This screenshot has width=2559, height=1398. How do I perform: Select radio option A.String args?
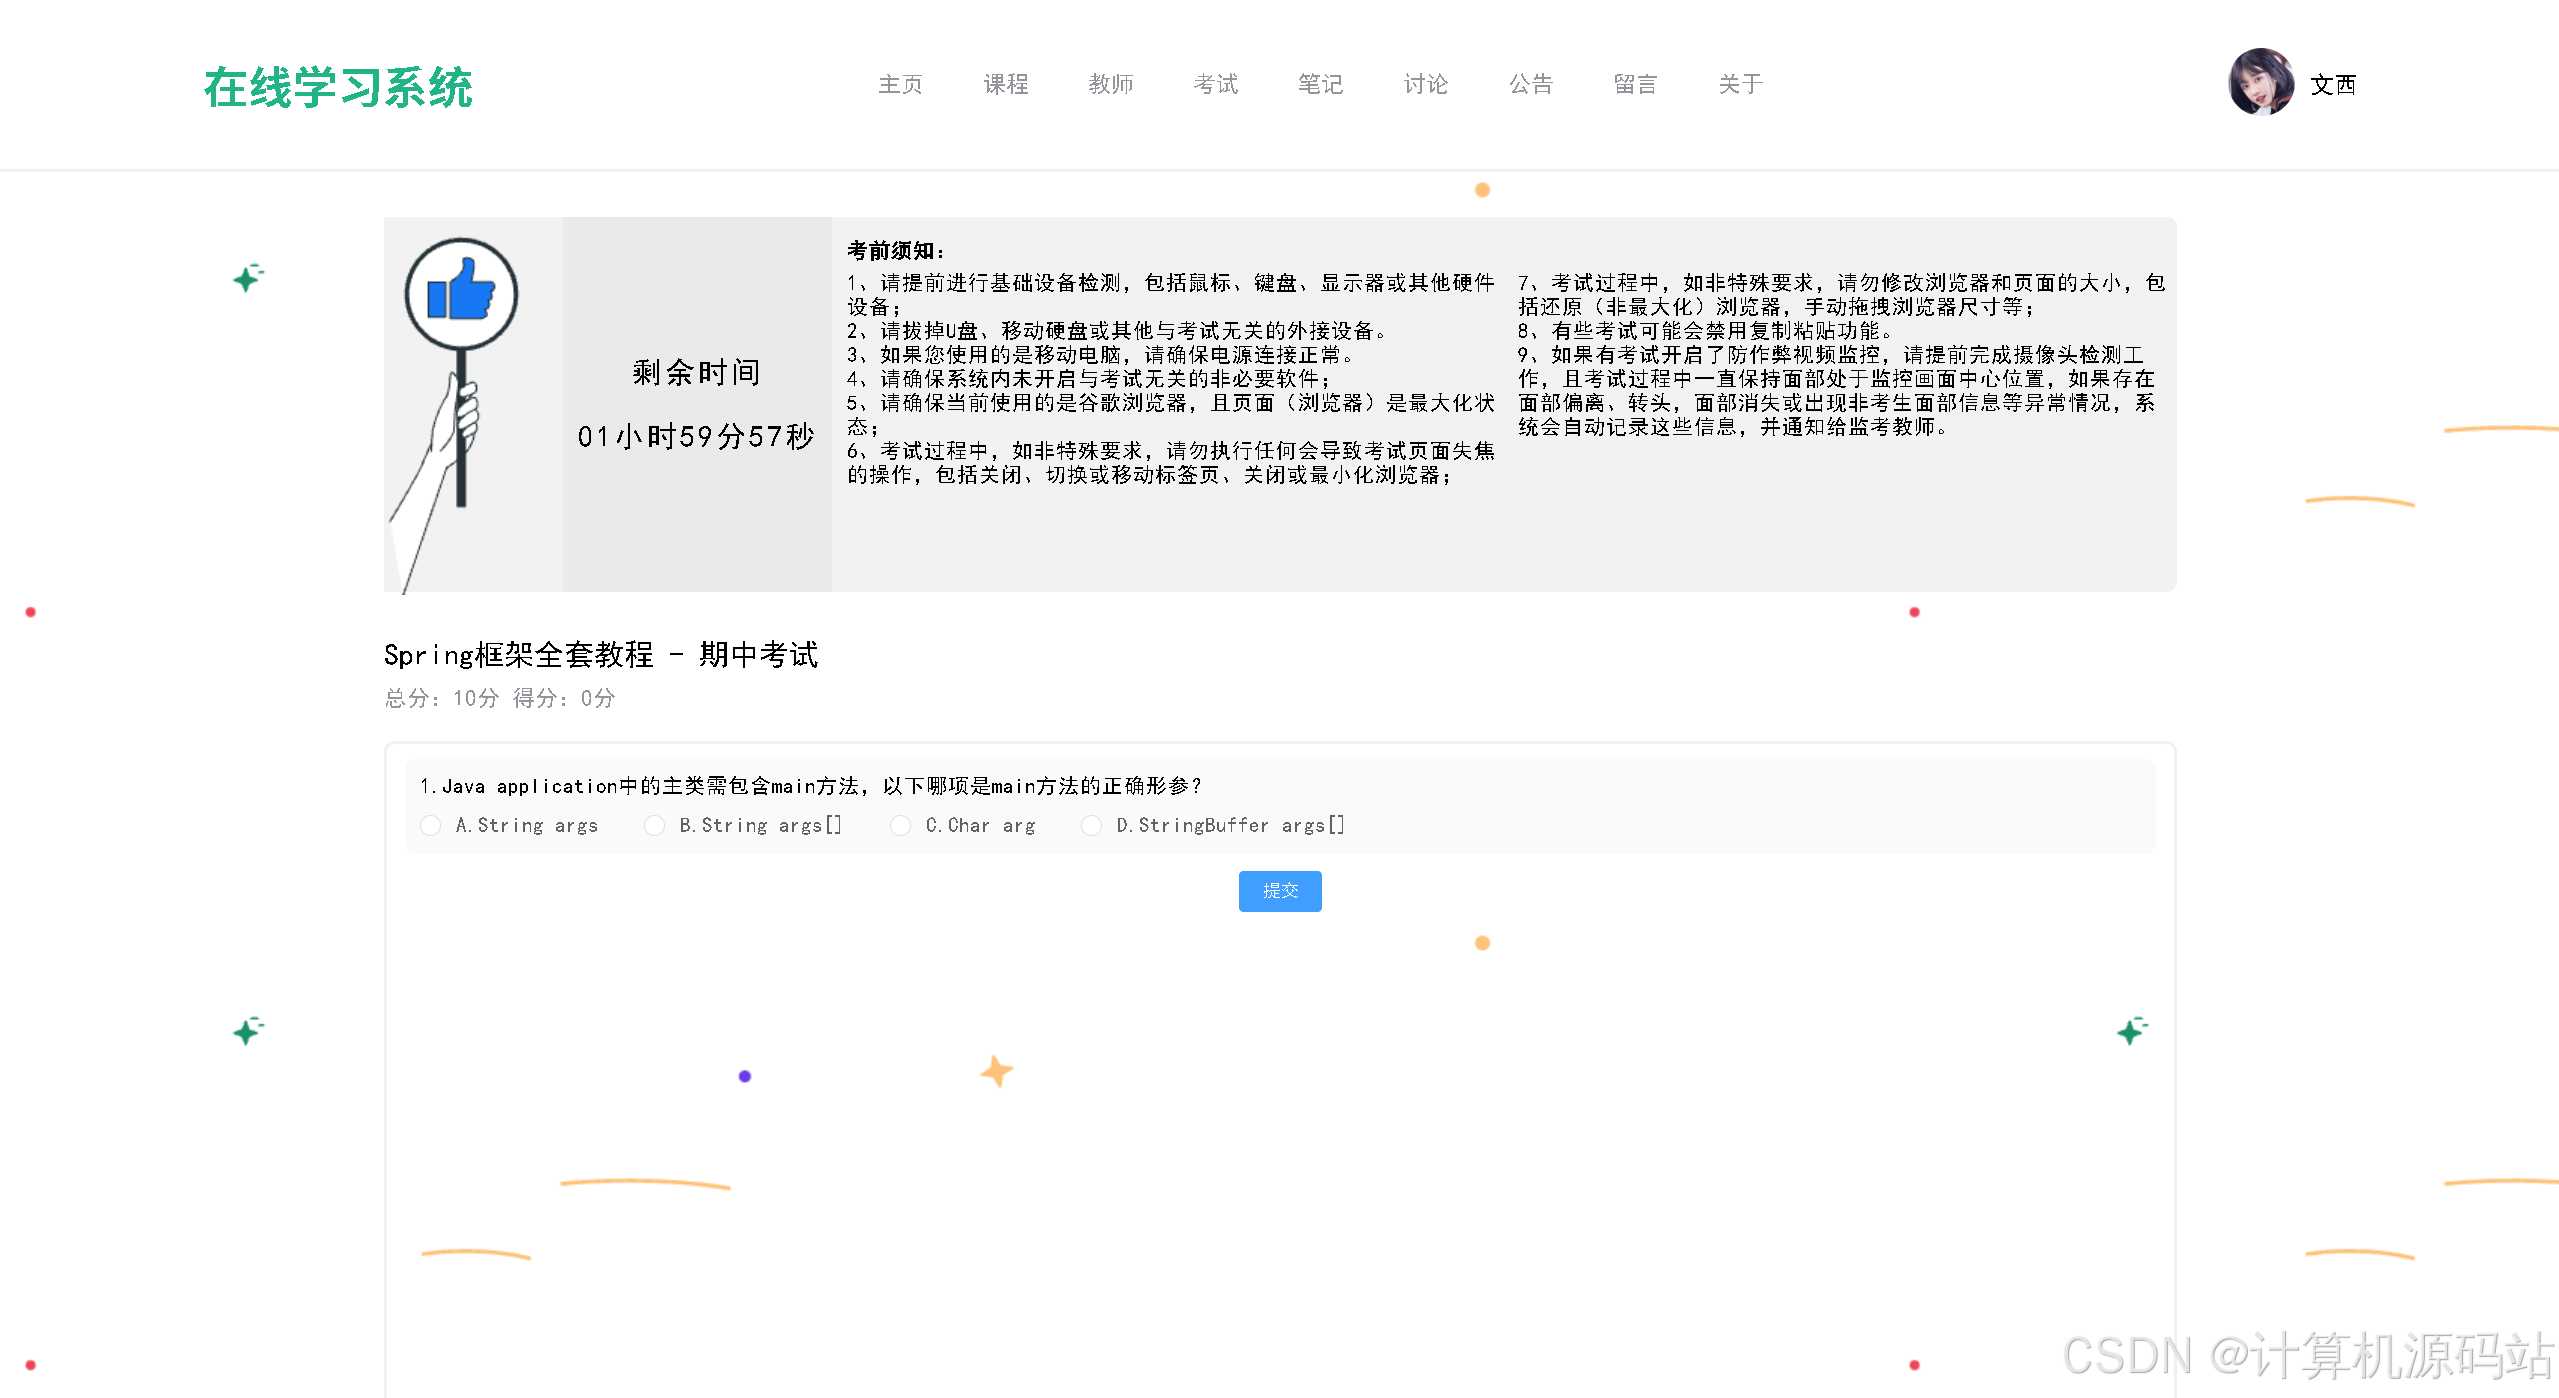430,825
